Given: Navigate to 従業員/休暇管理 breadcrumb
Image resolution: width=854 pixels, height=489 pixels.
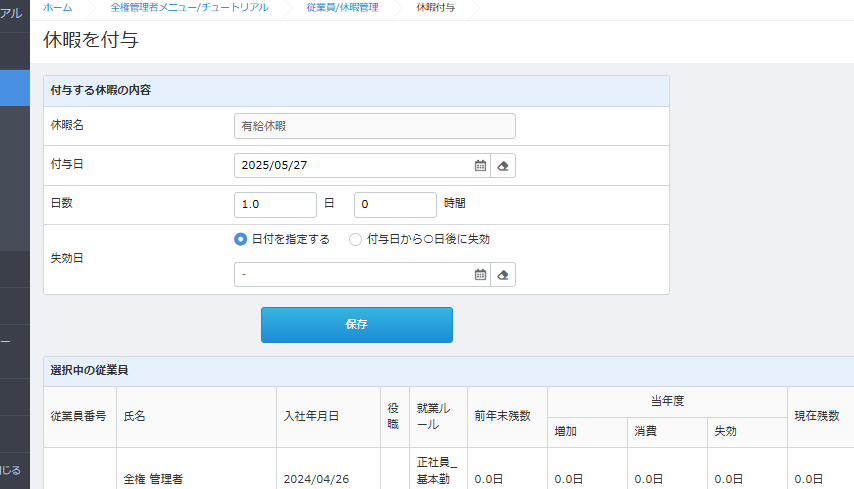Looking at the screenshot, I should click(x=342, y=8).
